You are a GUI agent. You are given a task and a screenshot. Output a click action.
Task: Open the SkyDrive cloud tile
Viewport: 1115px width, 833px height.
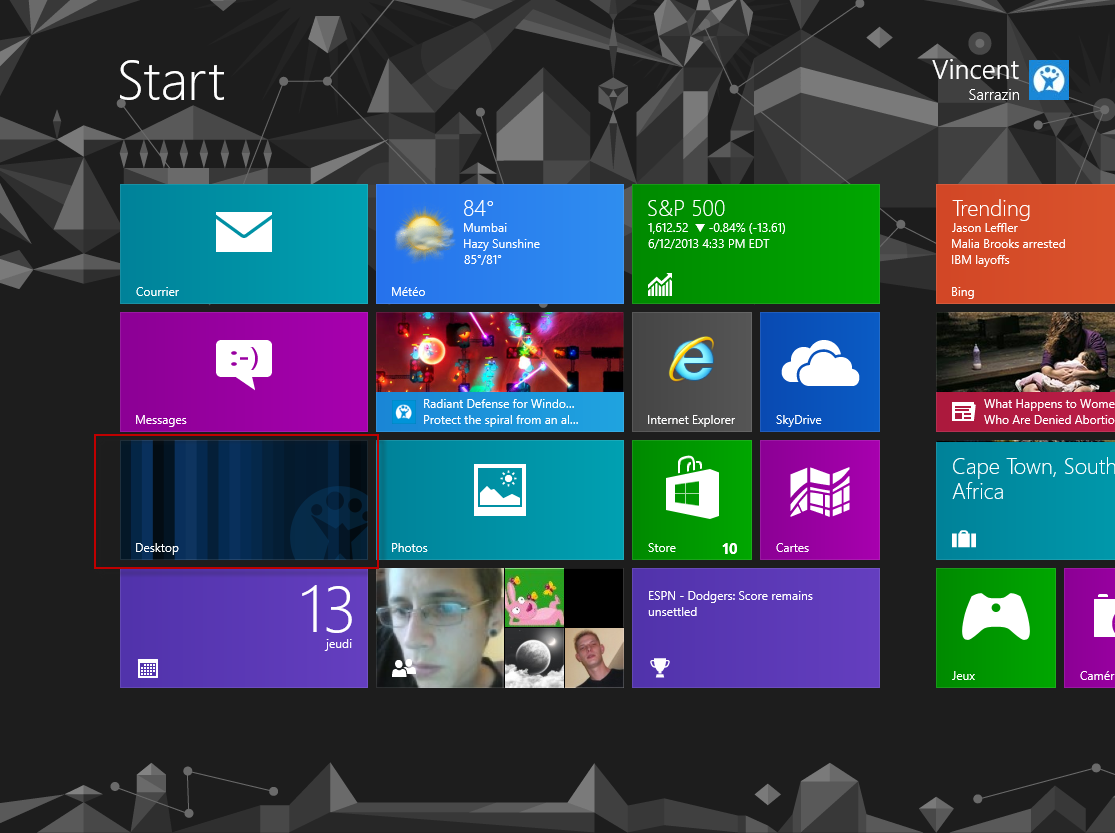[819, 371]
